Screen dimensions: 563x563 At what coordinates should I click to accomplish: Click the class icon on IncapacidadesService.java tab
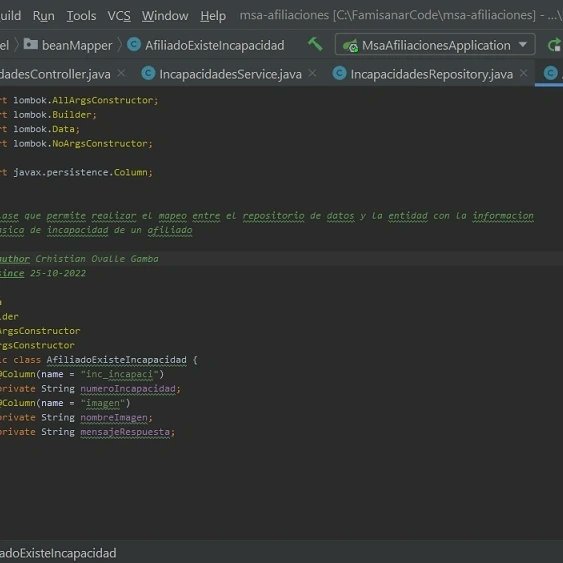click(148, 74)
